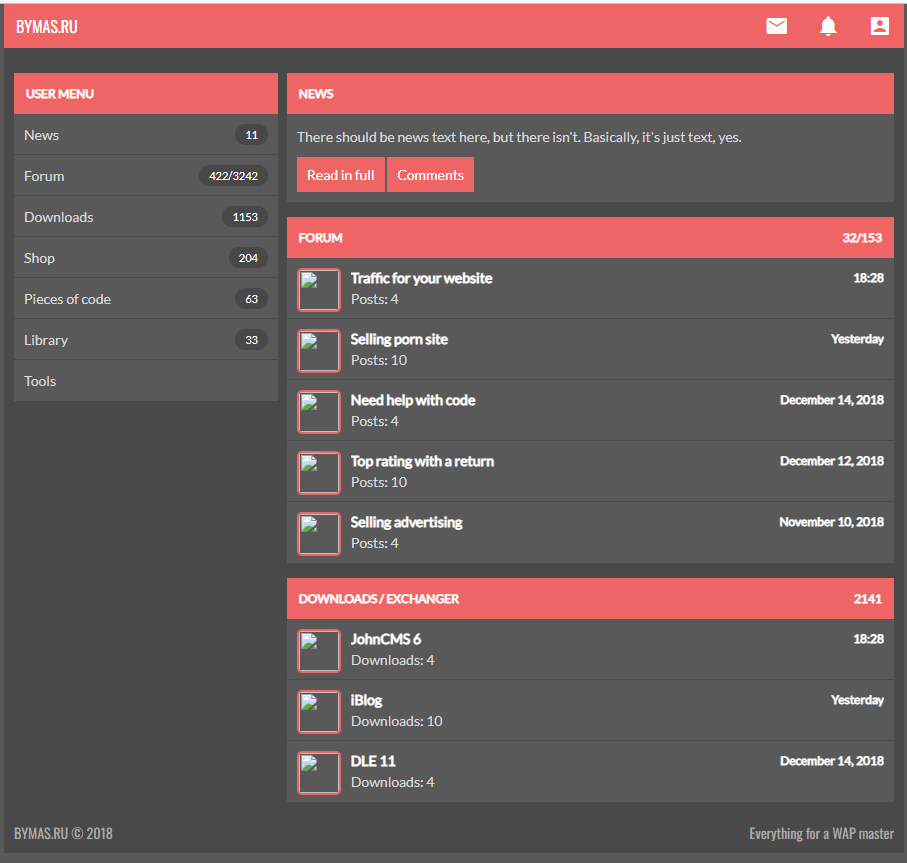Click avatar thumbnail beside Need help with code
This screenshot has height=863, width=907.
click(x=319, y=412)
